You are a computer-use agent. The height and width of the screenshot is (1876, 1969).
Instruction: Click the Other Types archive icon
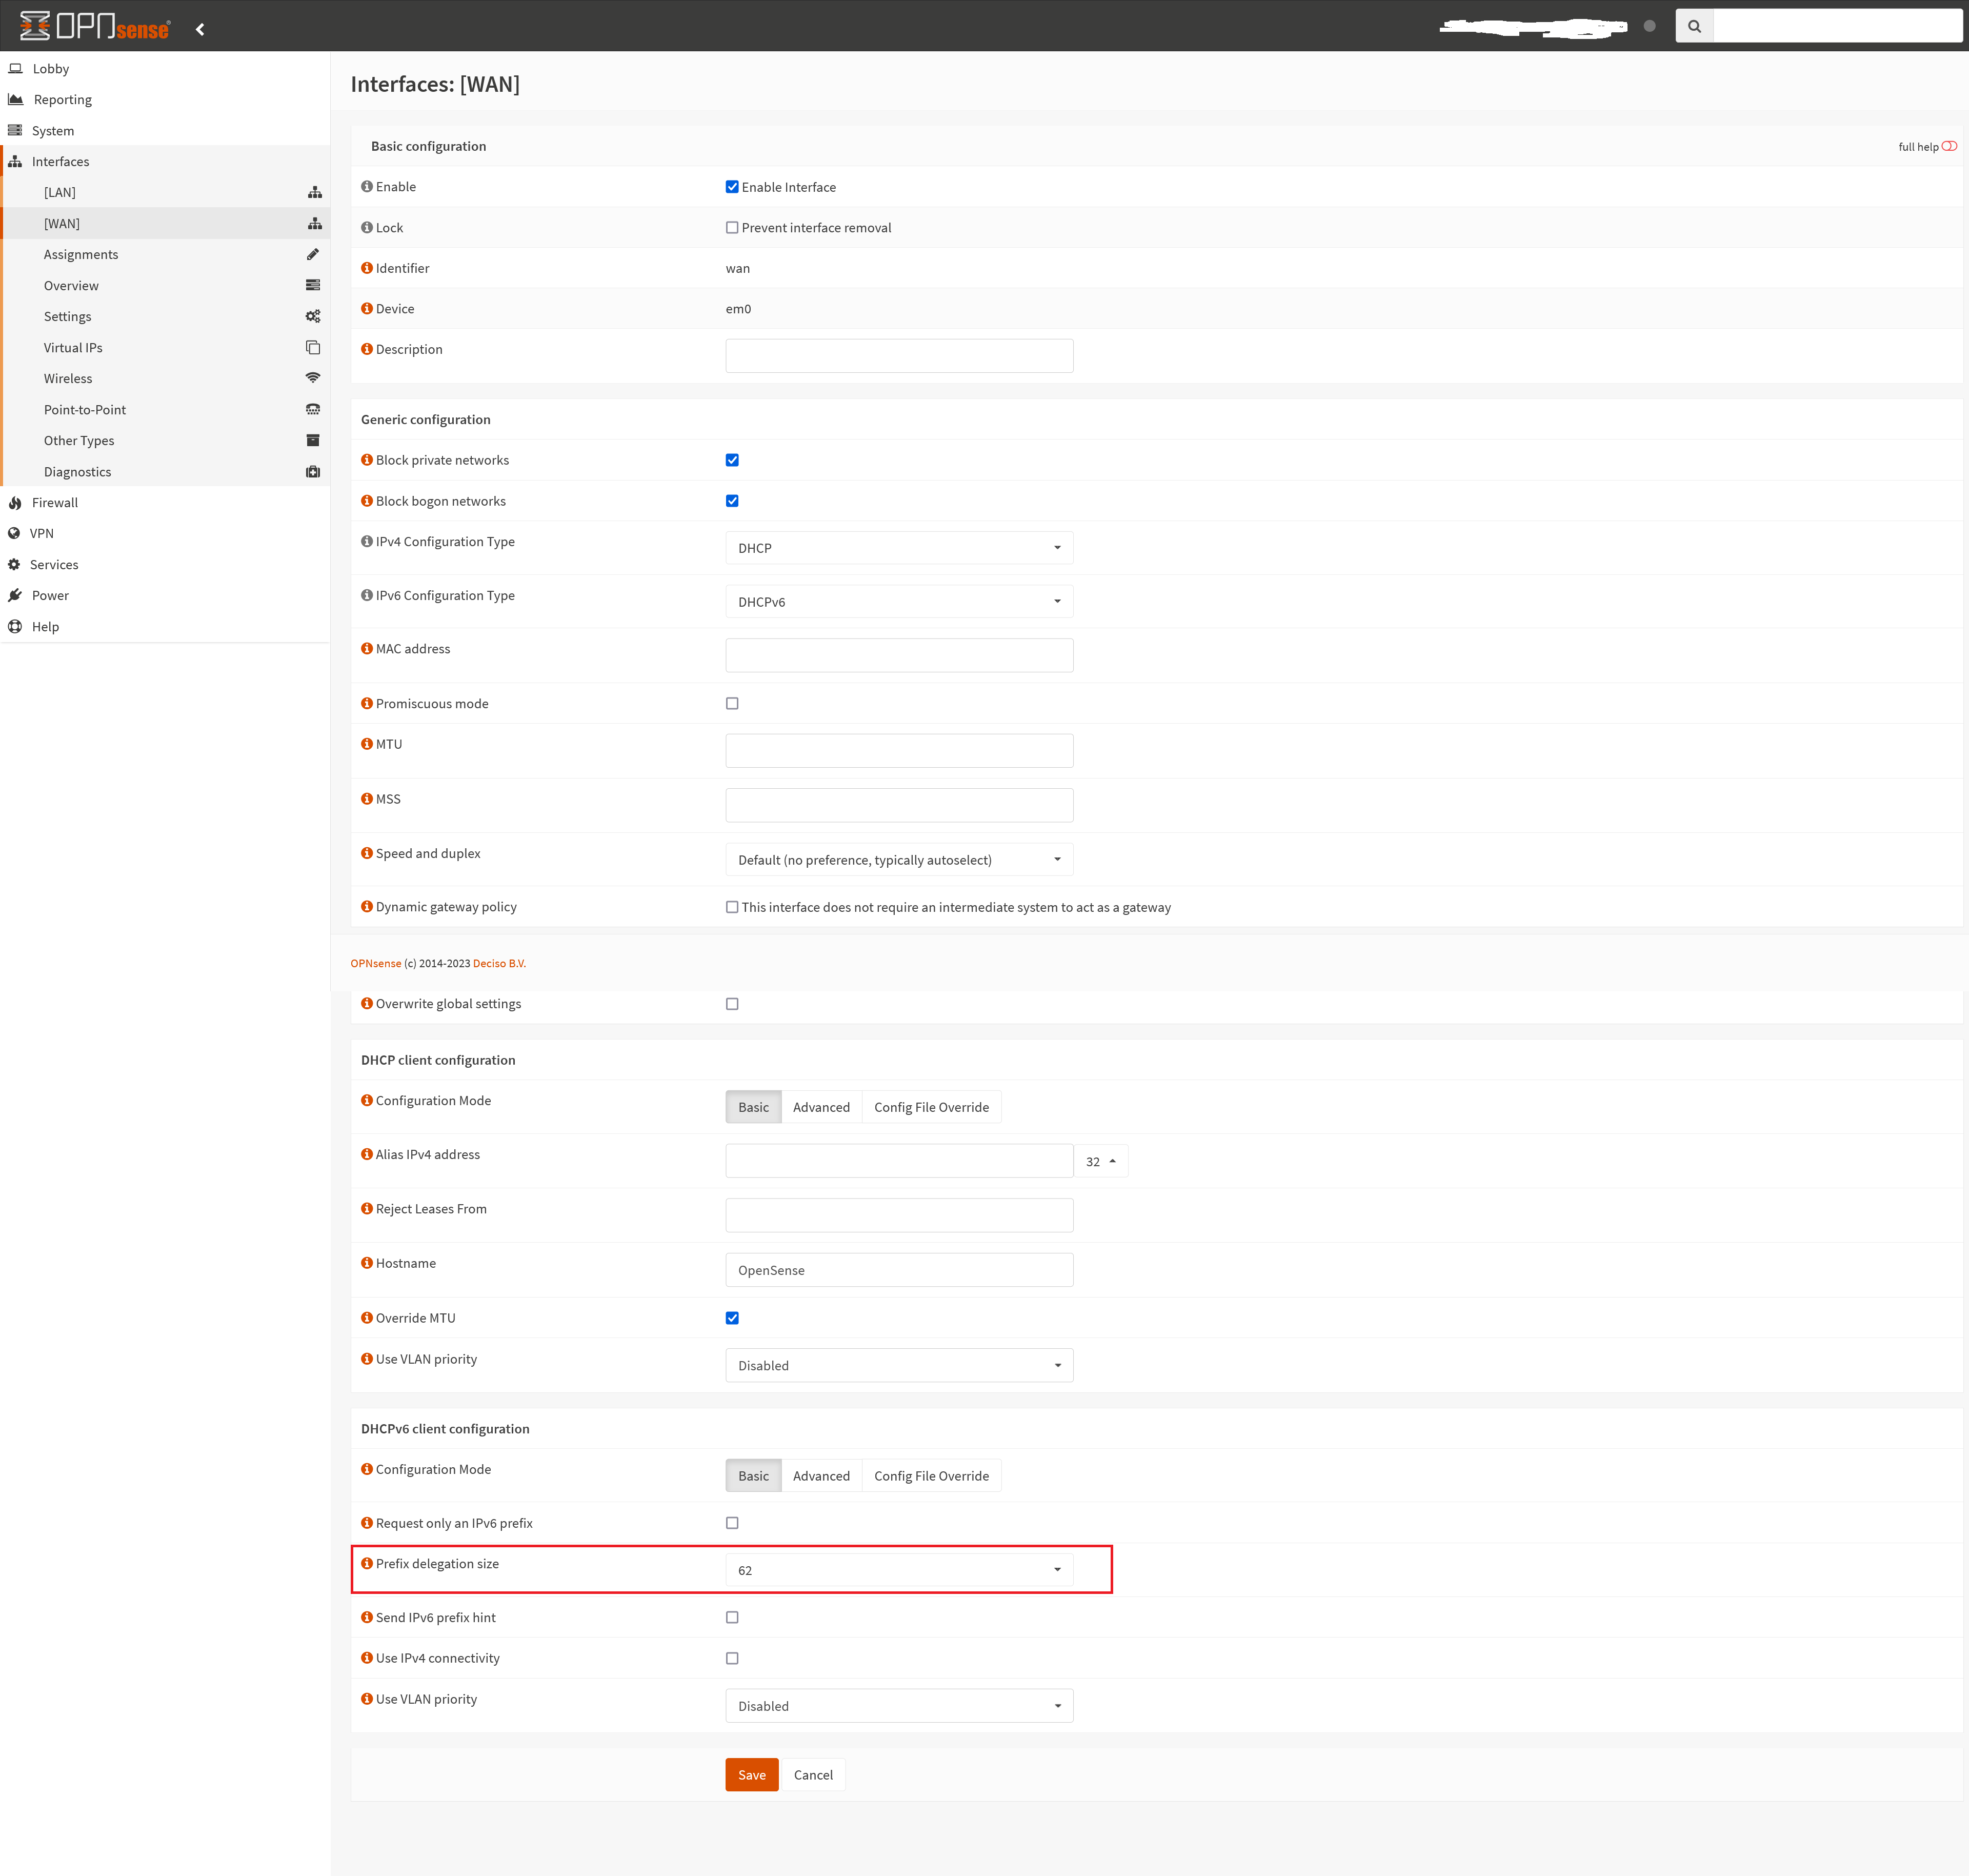pos(313,440)
